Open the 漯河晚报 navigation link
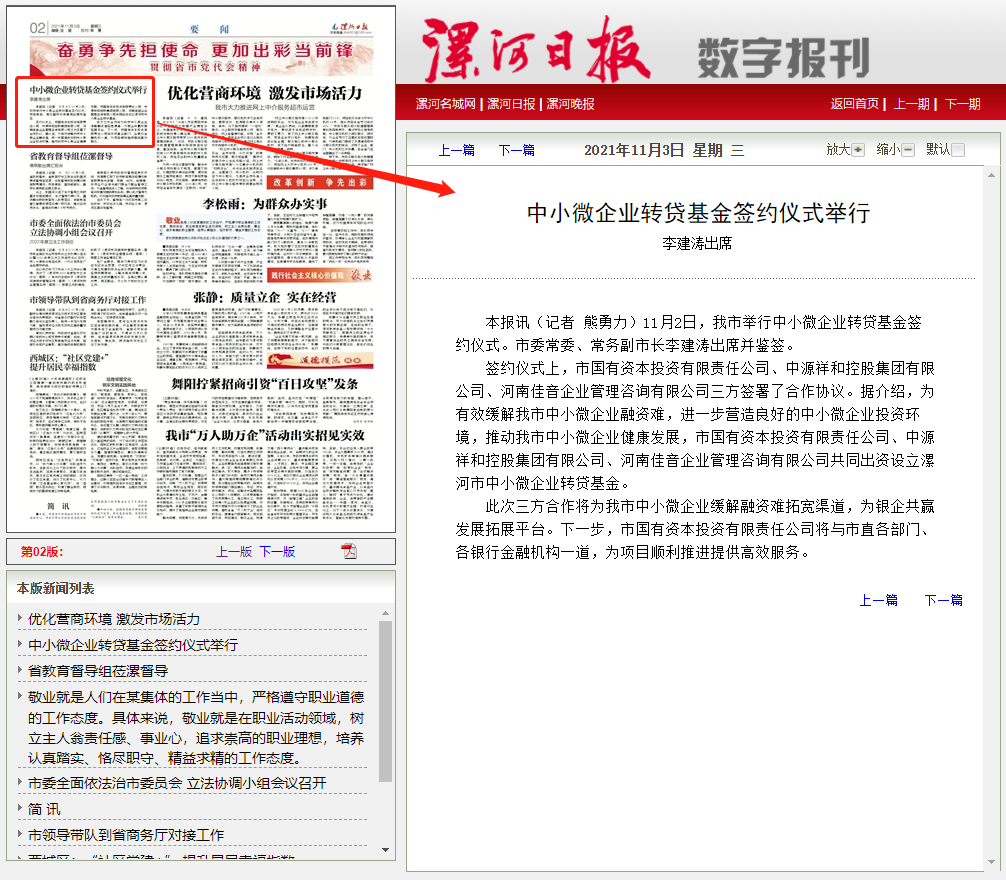1006x880 pixels. pyautogui.click(x=570, y=104)
